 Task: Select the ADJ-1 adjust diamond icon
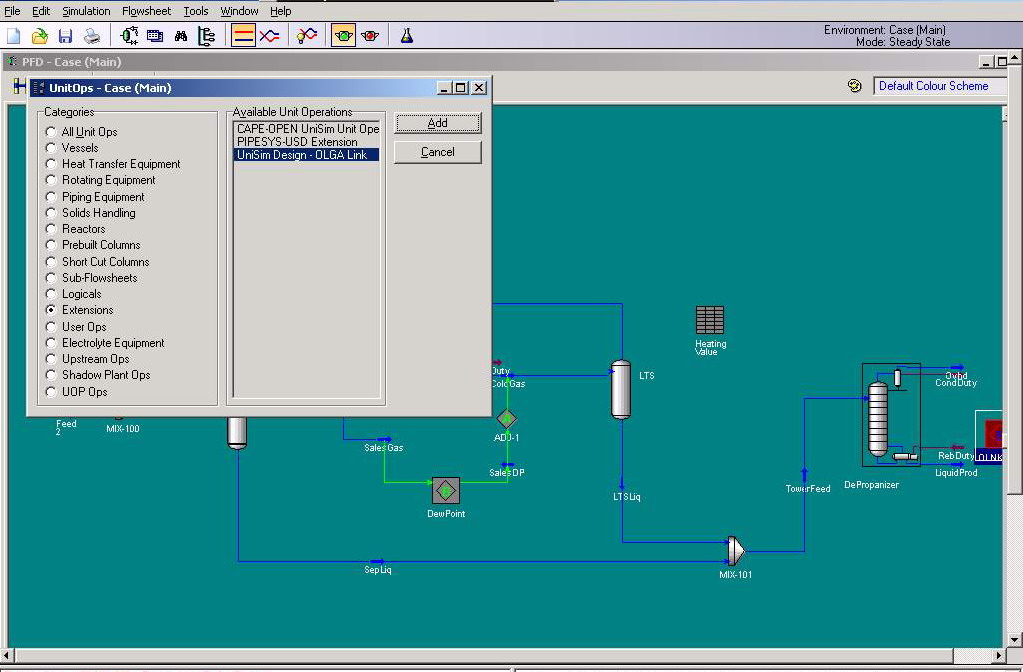507,419
